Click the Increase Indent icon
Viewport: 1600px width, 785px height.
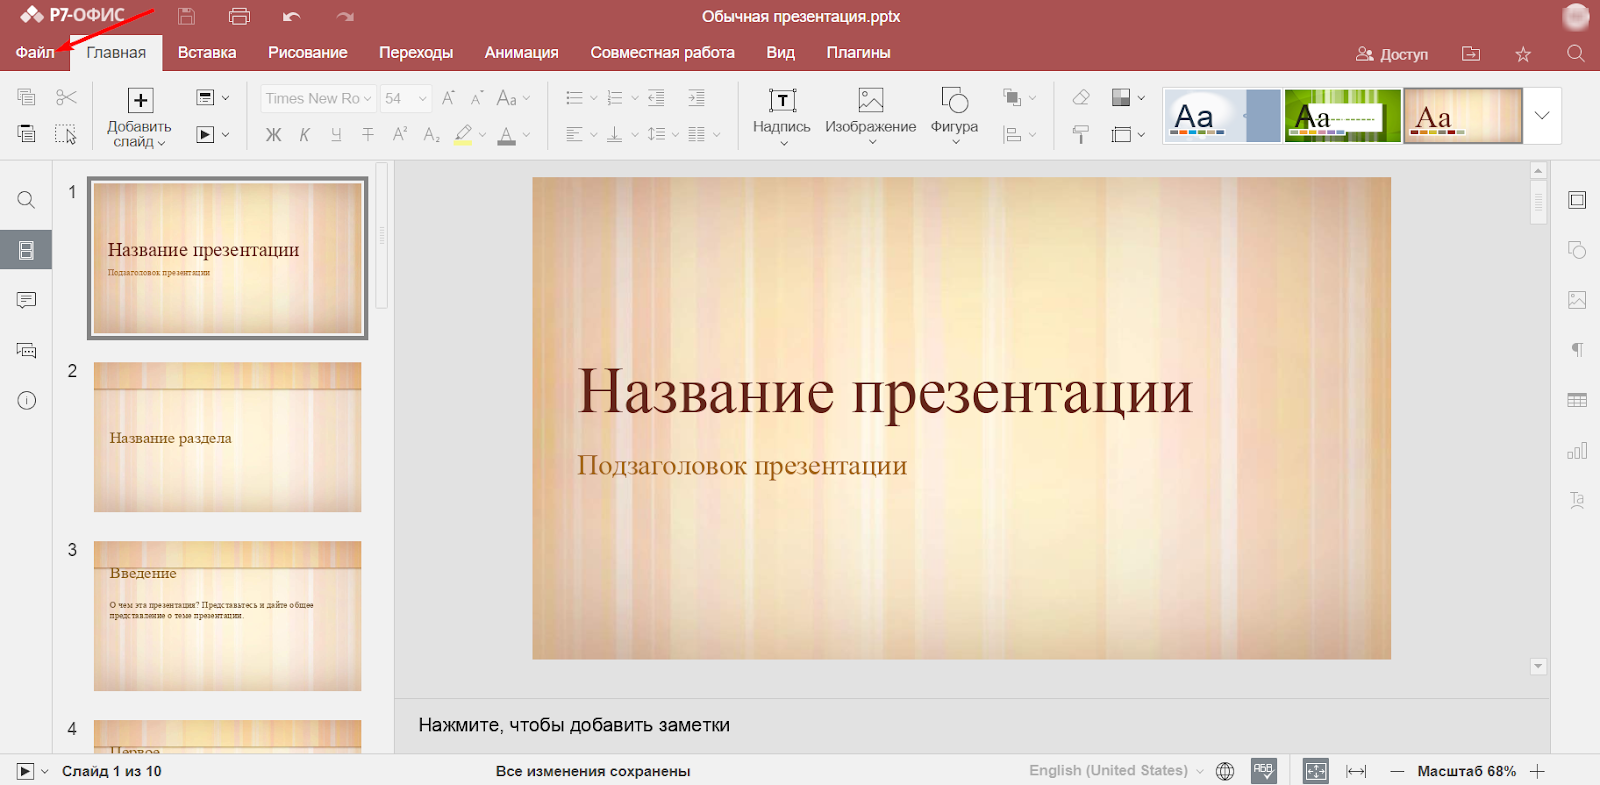[x=696, y=97]
